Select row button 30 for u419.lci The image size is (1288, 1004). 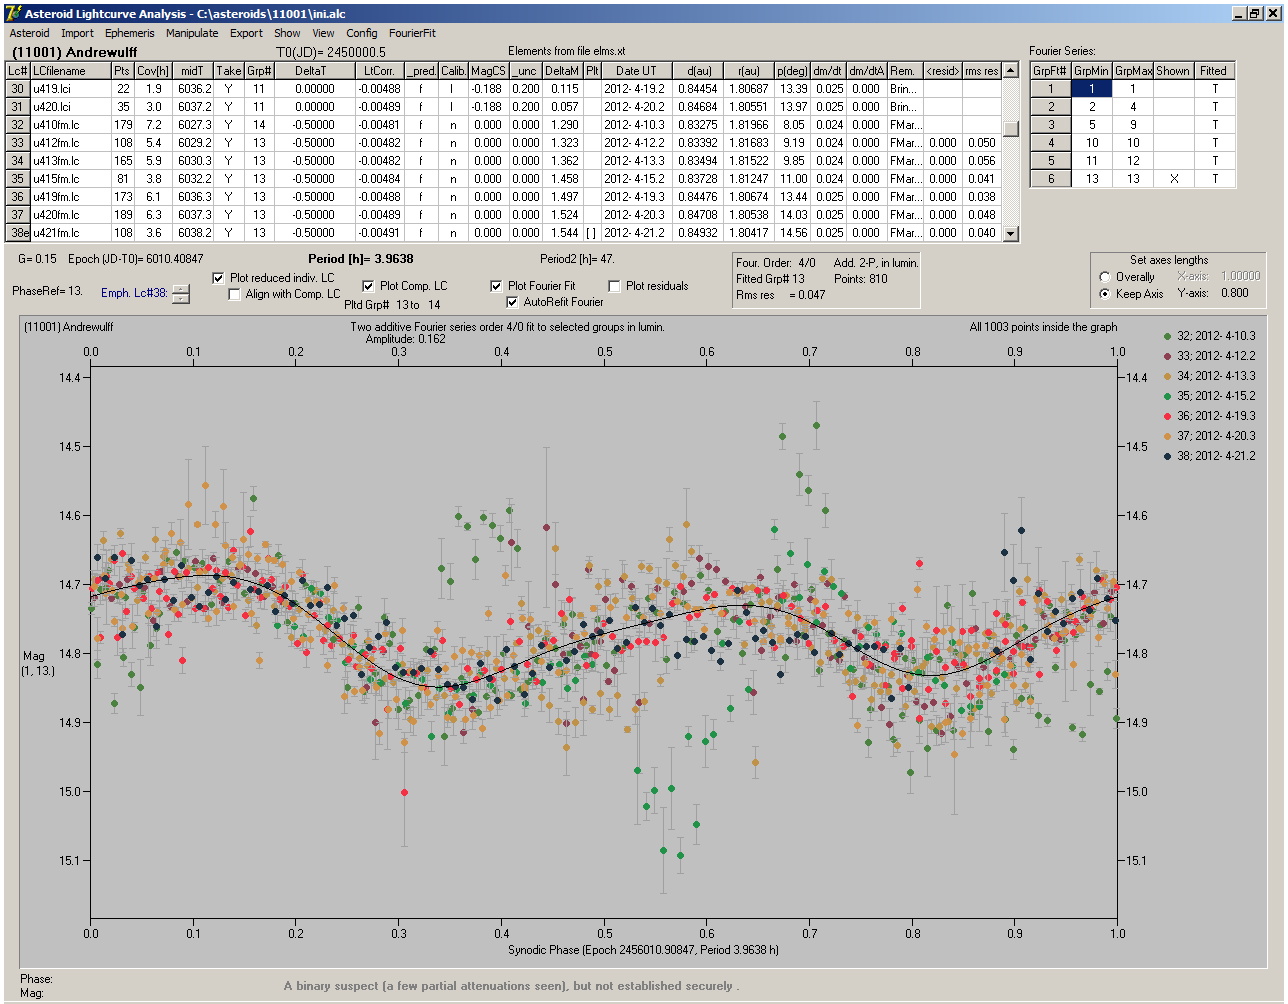click(18, 89)
